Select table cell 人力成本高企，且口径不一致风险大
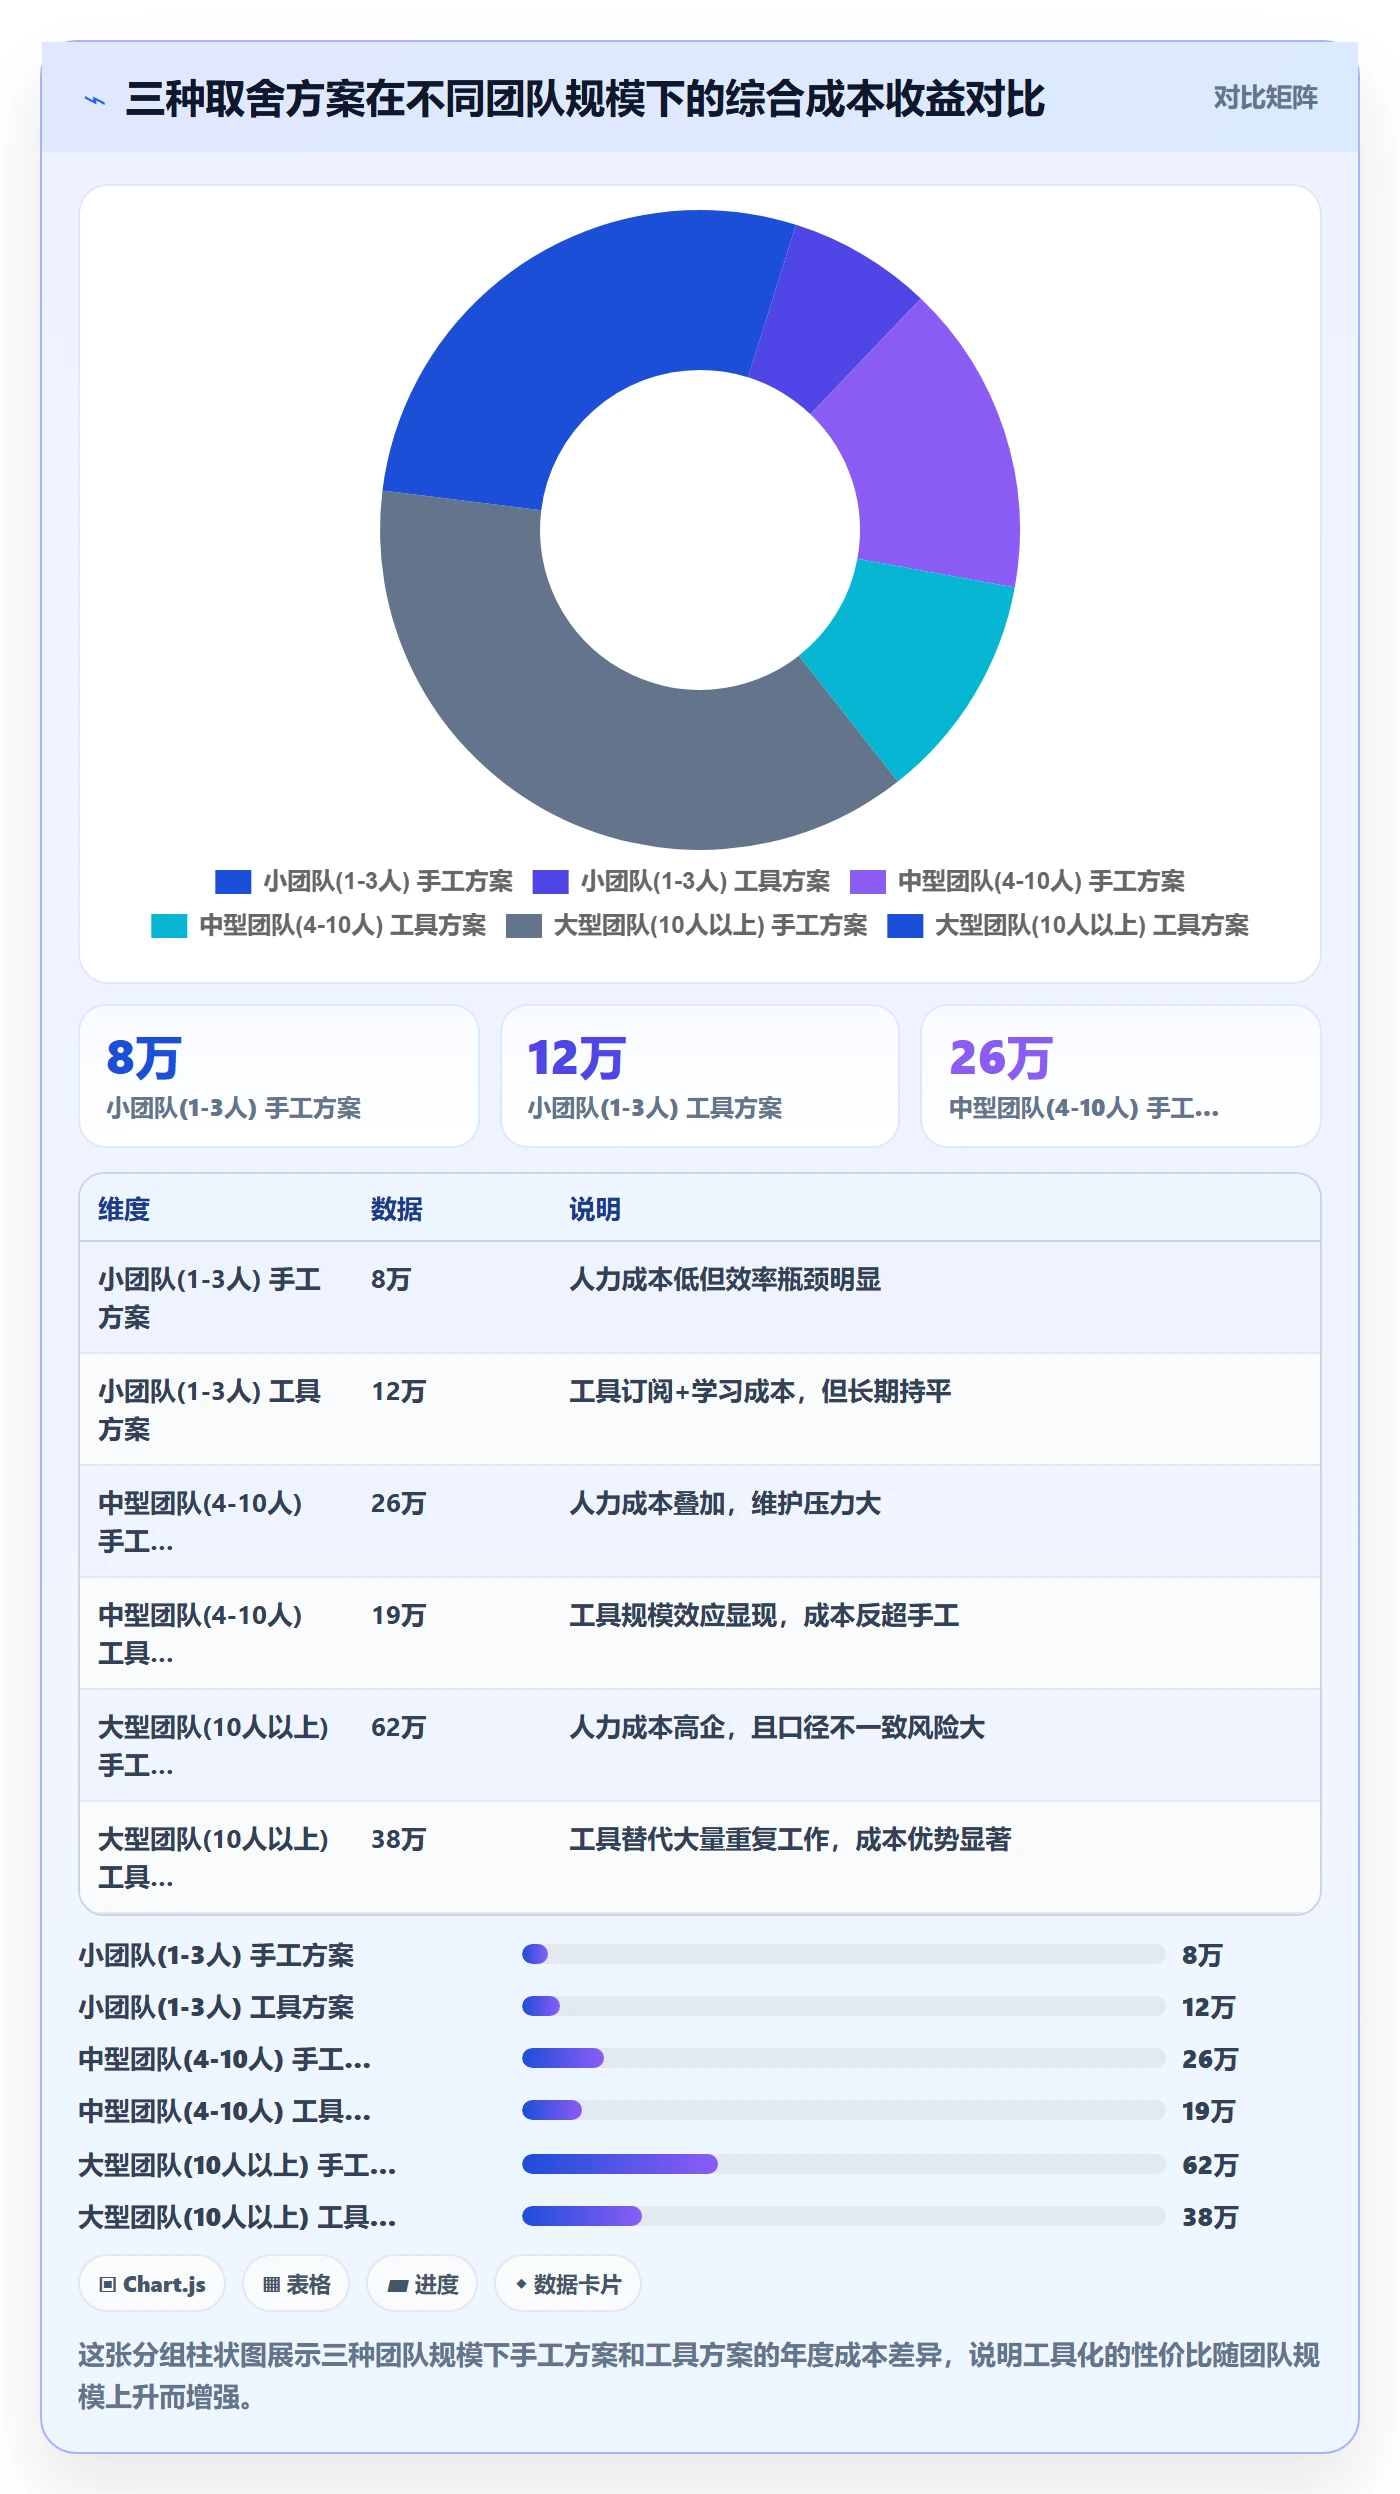Image resolution: width=1400 pixels, height=2494 pixels. click(777, 1728)
